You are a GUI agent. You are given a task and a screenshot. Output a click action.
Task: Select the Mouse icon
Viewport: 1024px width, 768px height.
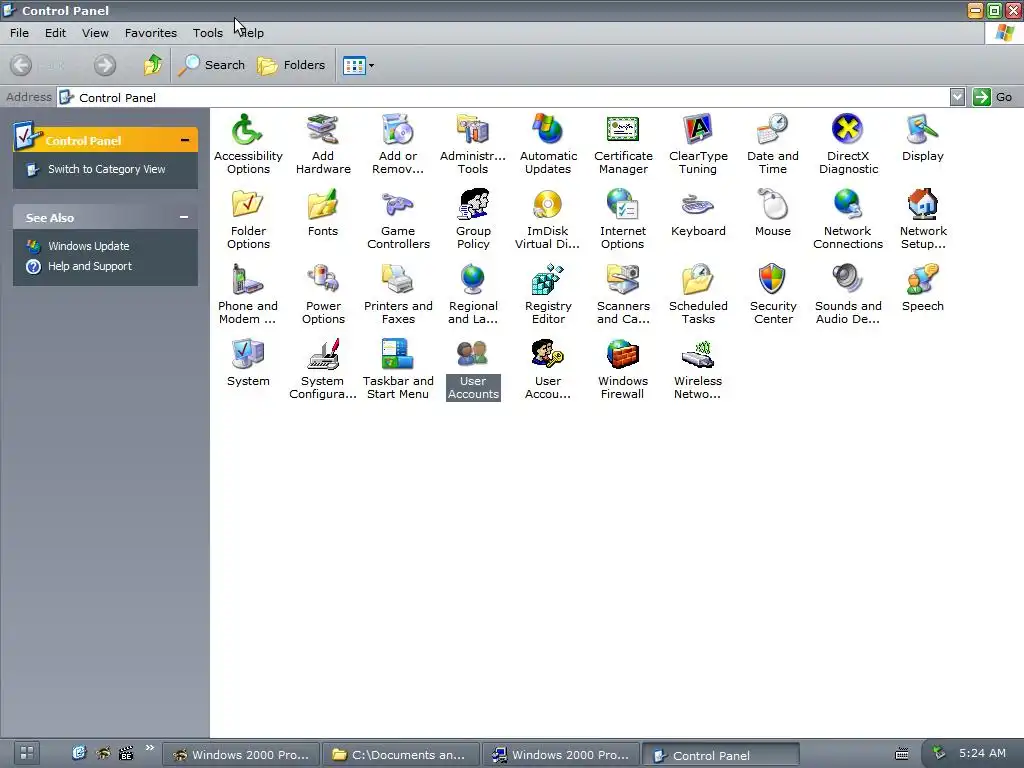pyautogui.click(x=773, y=213)
